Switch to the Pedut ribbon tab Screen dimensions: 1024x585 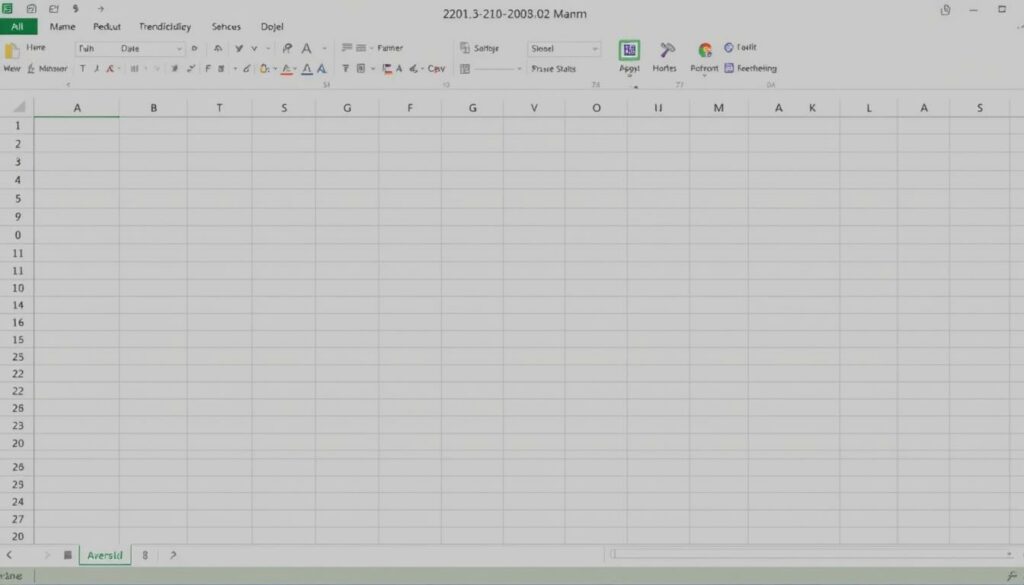coord(106,27)
